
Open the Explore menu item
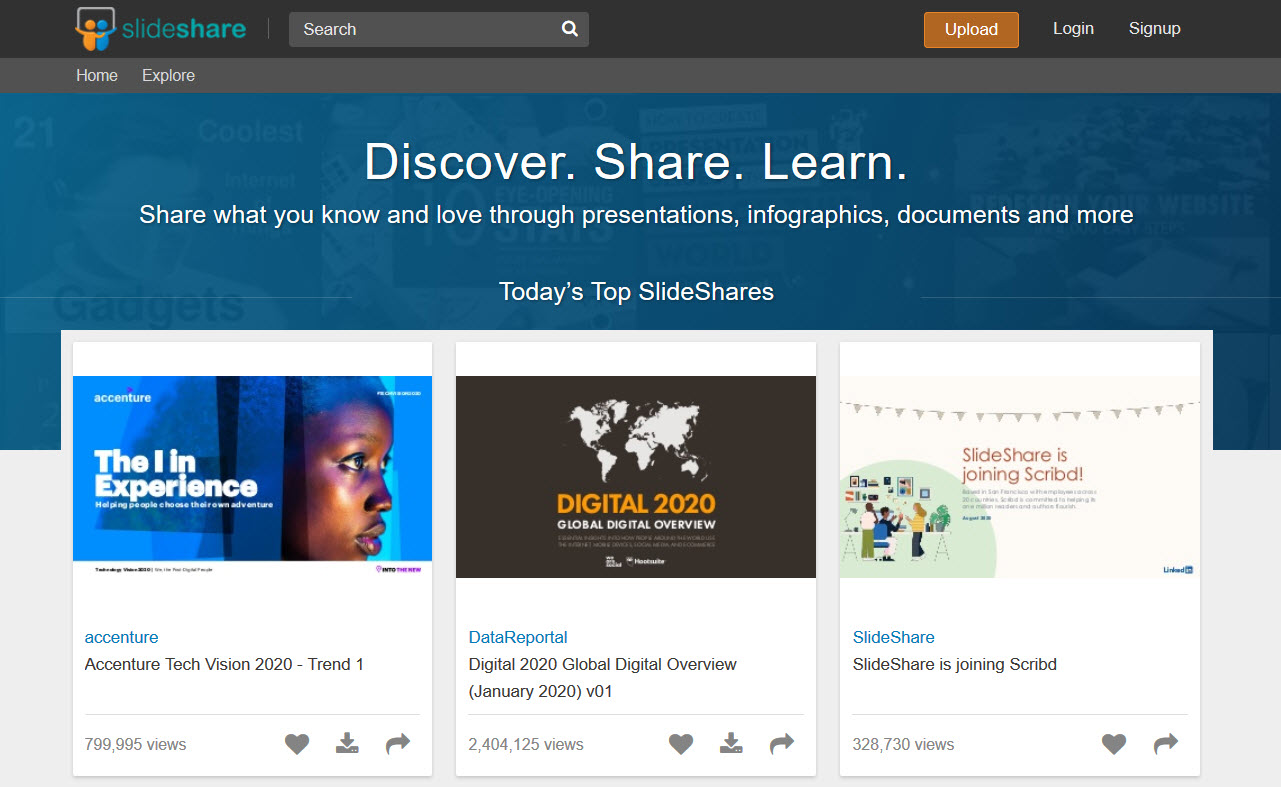coord(168,76)
